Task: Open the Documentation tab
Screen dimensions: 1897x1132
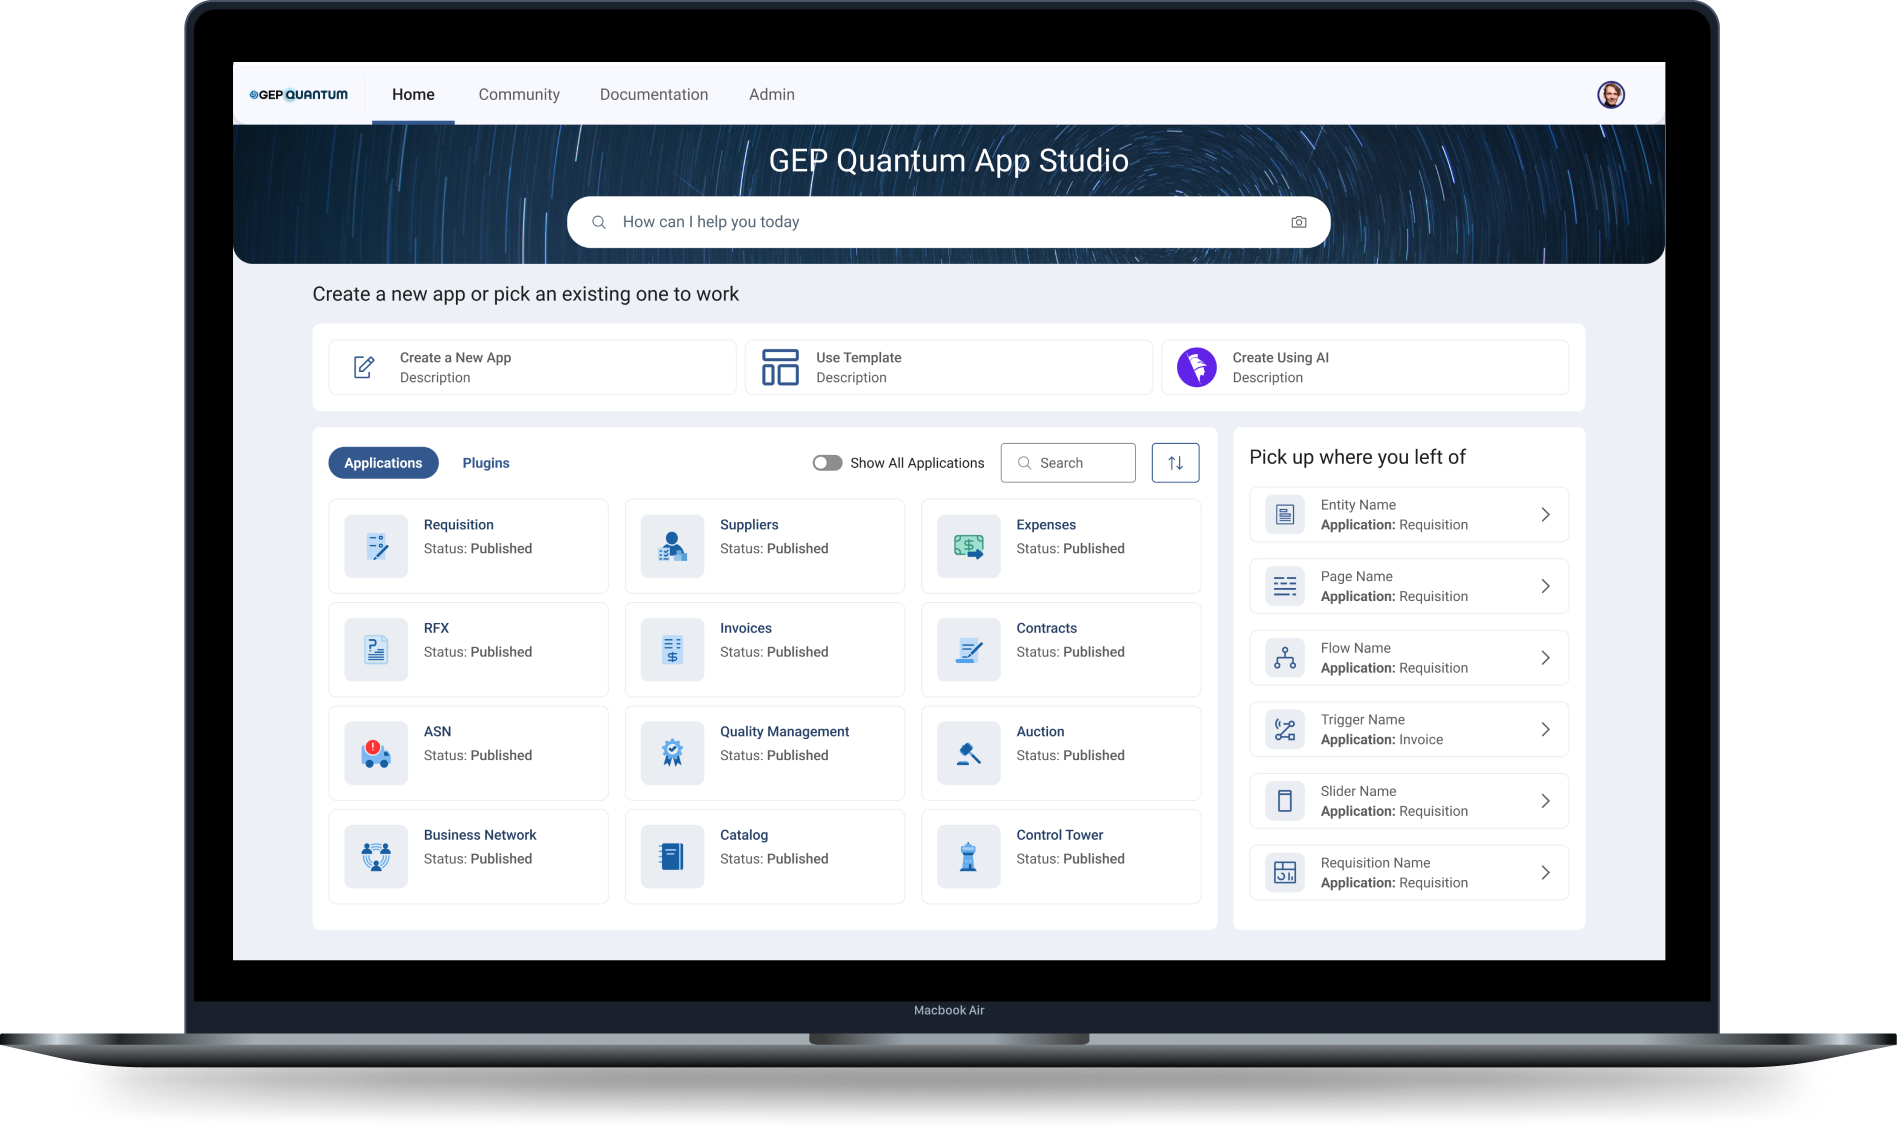Action: click(x=654, y=94)
